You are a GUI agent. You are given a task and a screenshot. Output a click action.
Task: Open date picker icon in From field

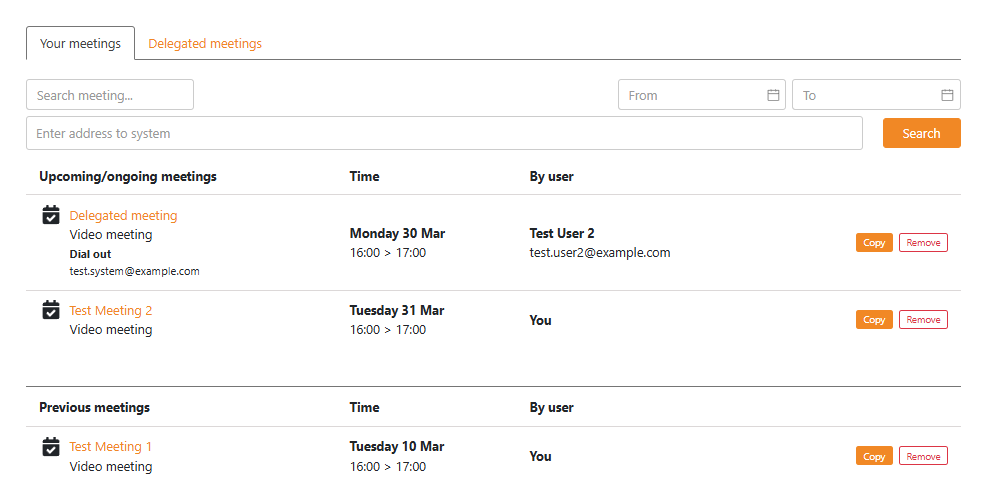[x=773, y=95]
